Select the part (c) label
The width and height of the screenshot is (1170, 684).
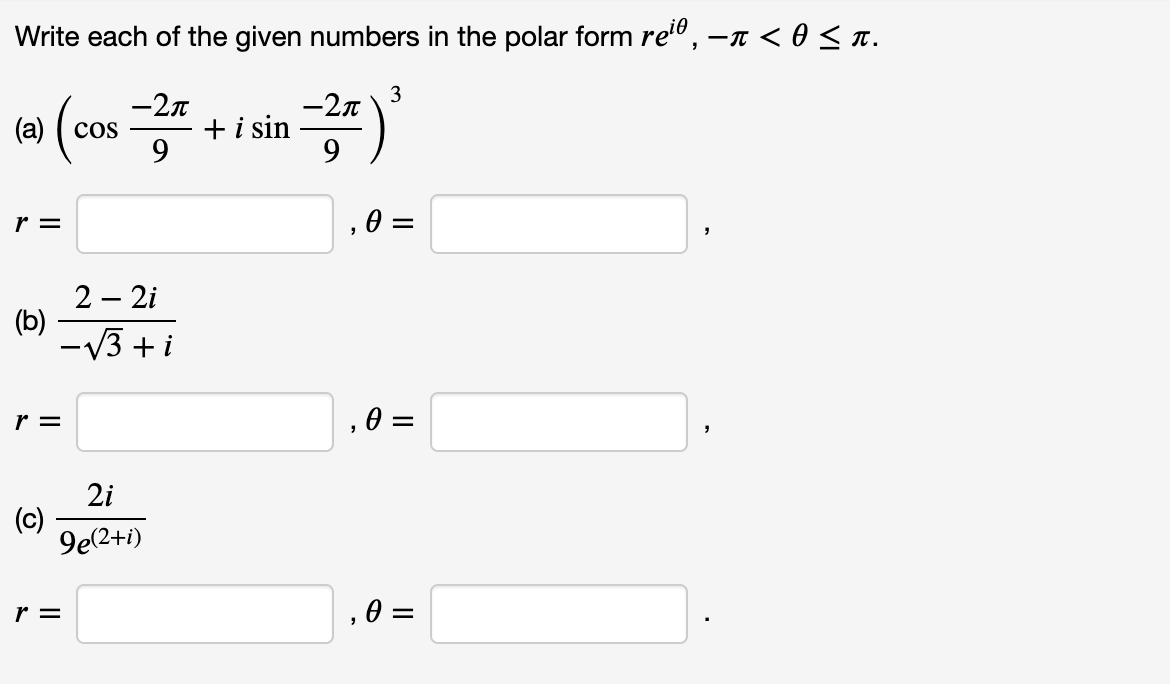(30, 517)
